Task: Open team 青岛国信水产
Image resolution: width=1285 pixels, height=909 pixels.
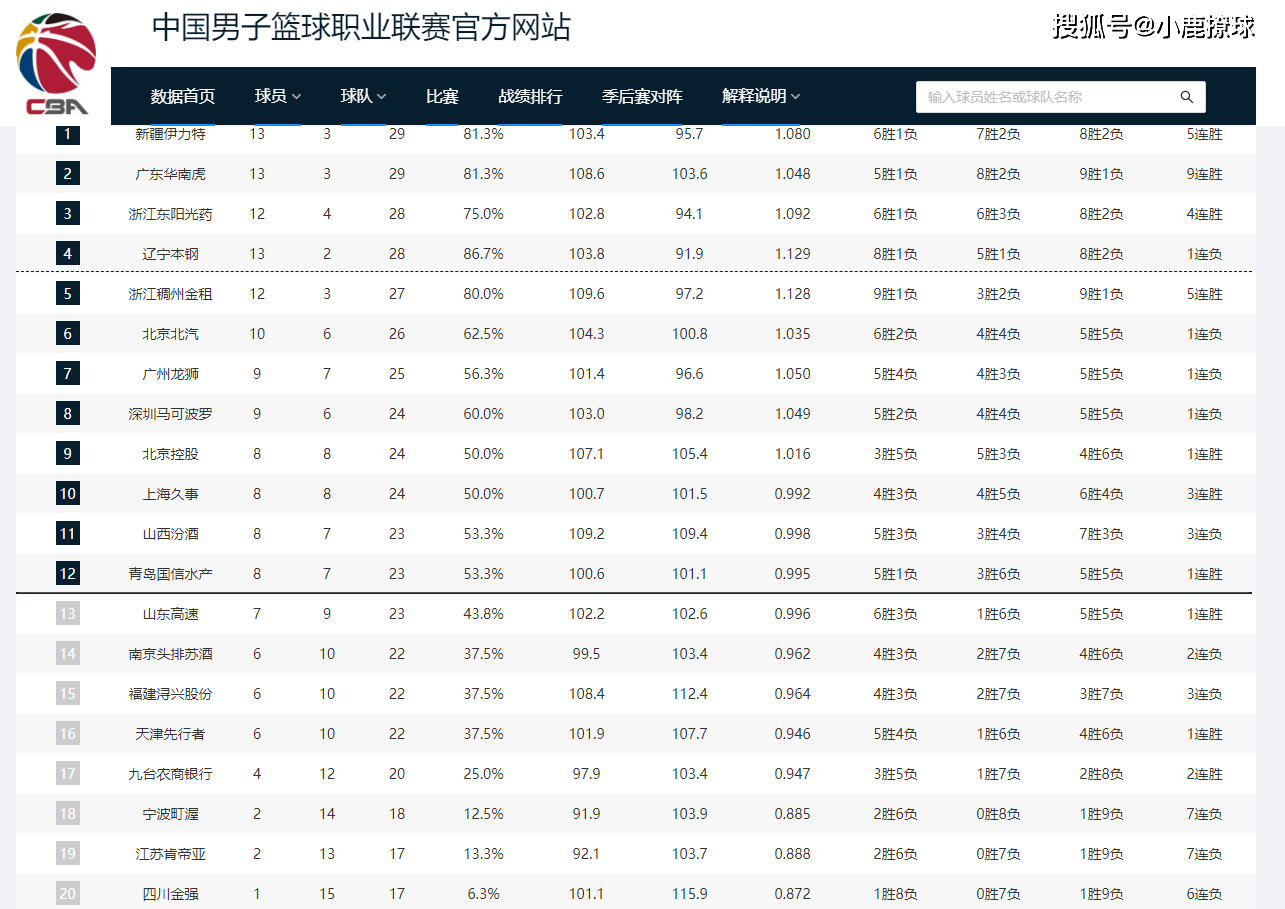Action: click(x=170, y=574)
